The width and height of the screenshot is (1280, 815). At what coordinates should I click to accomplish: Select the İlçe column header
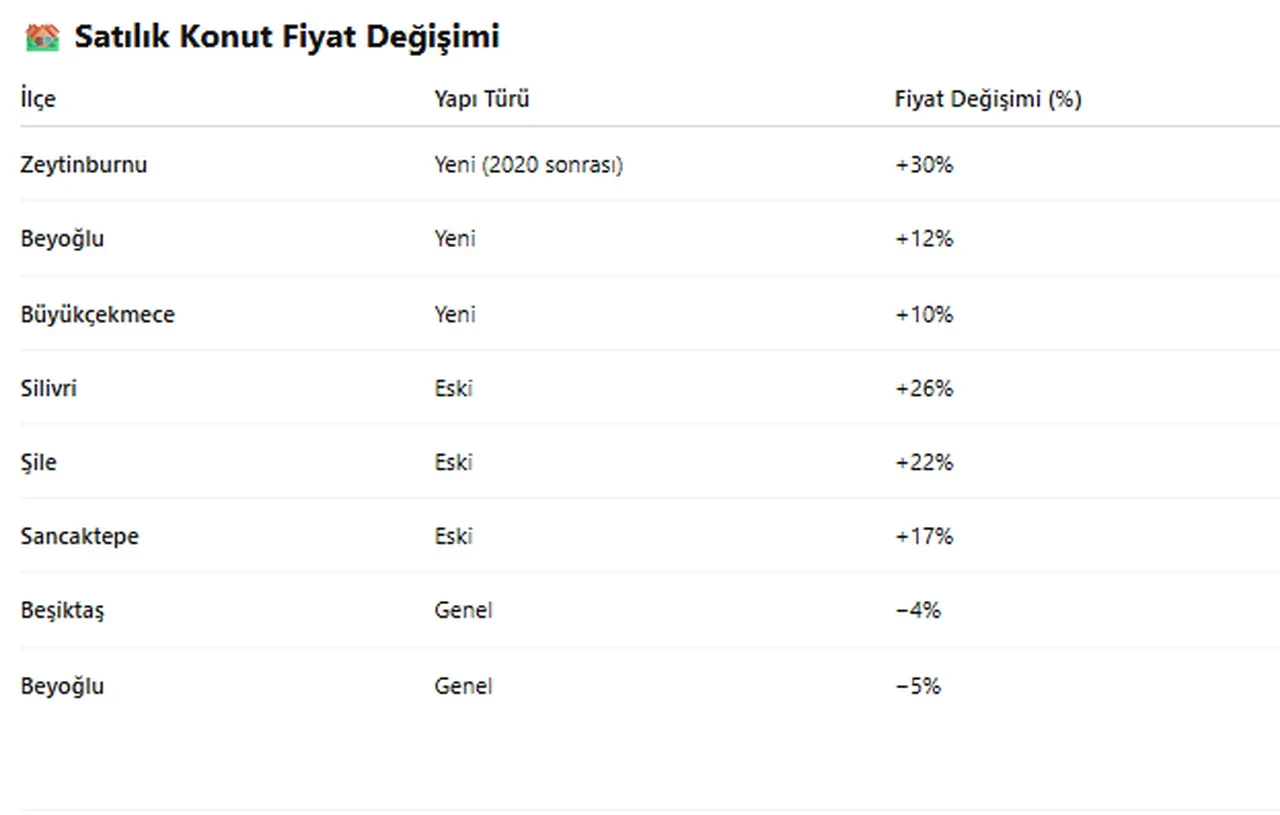38,99
